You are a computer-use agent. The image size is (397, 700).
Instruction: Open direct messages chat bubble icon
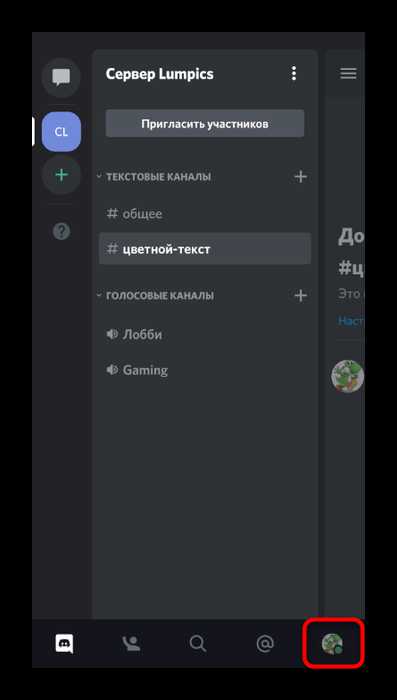point(61,77)
